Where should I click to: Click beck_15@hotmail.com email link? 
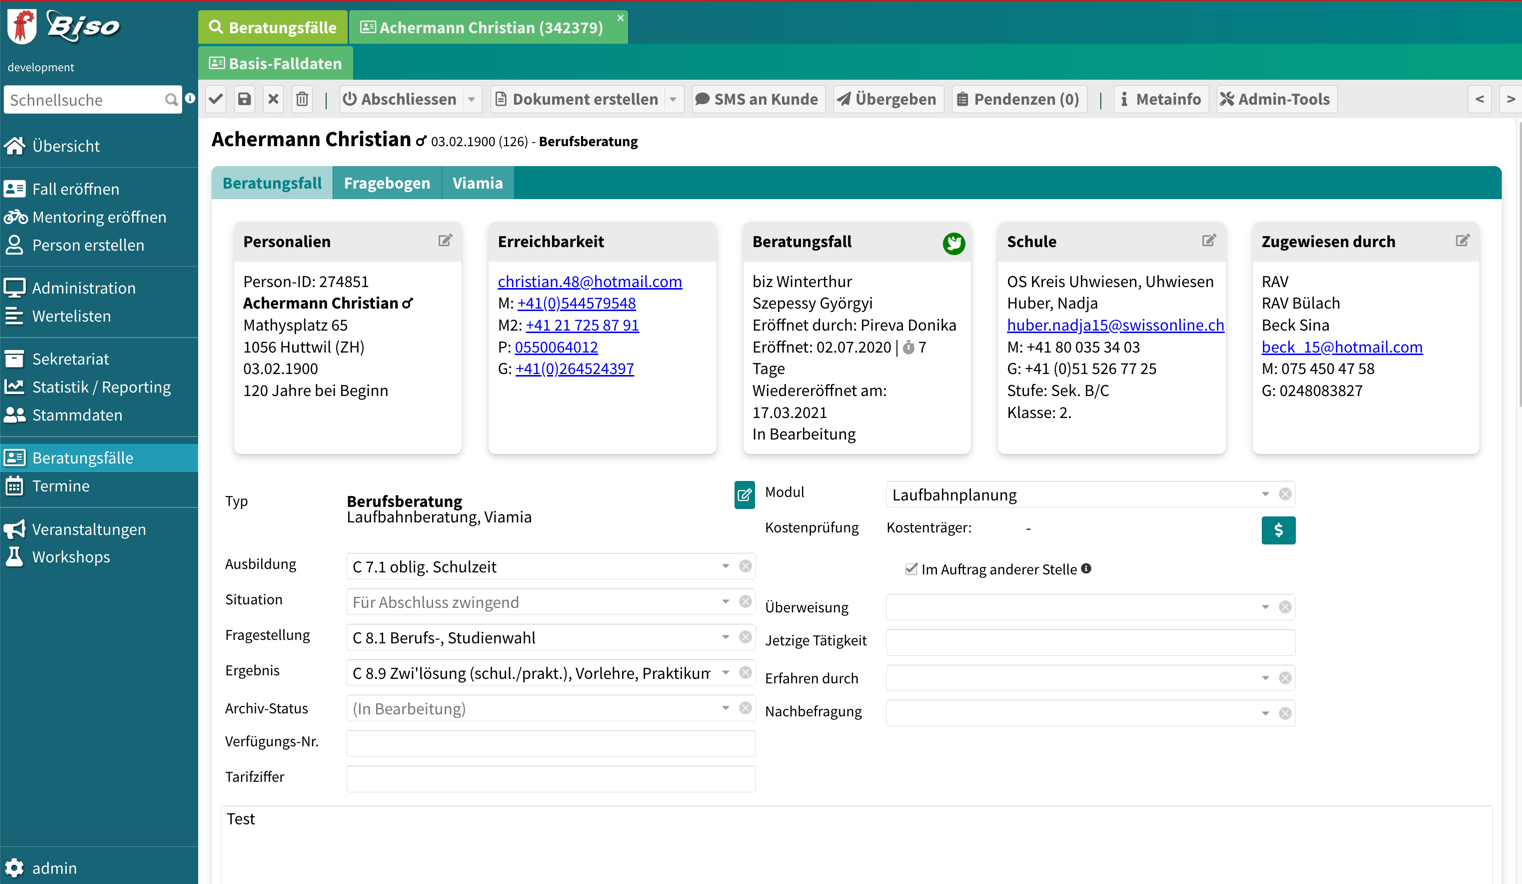click(x=1342, y=347)
